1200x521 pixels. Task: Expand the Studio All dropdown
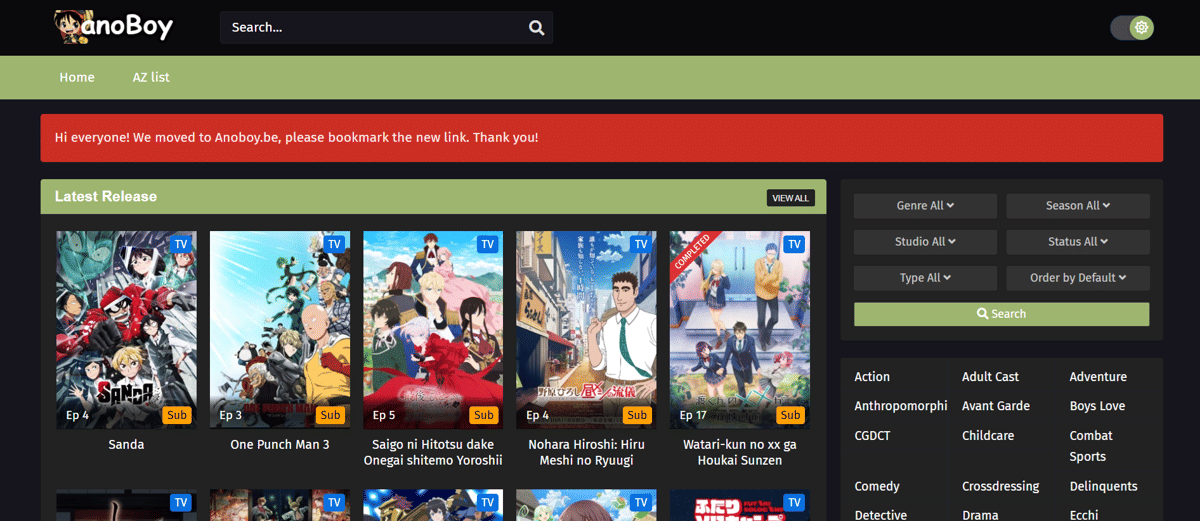click(x=925, y=242)
